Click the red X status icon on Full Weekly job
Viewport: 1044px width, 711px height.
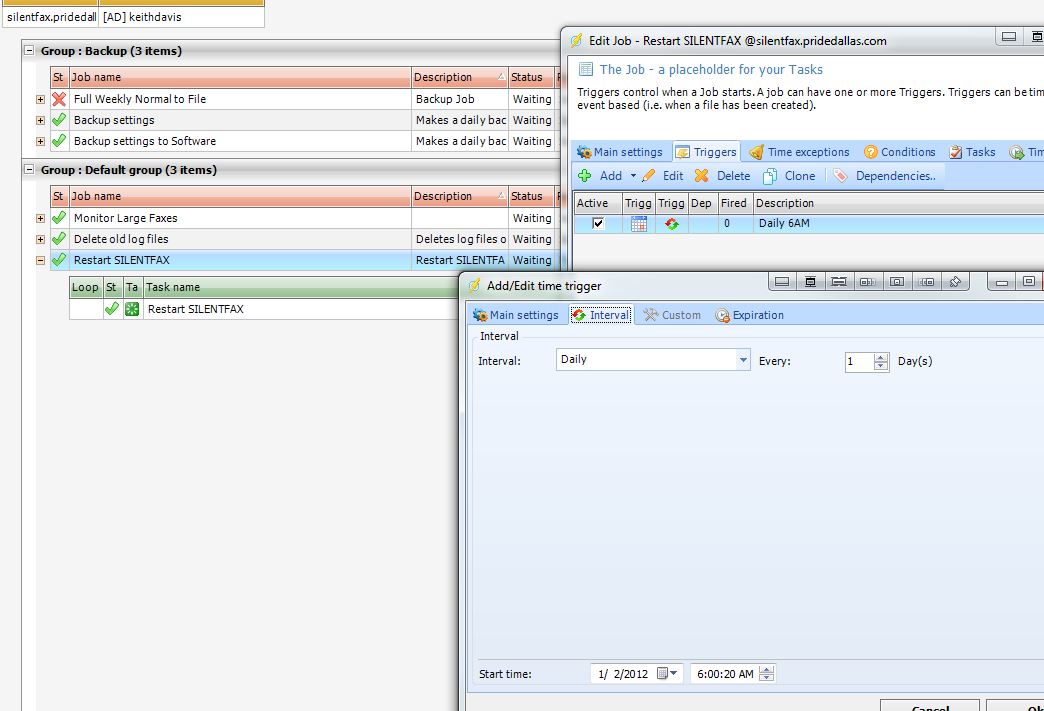[x=59, y=99]
